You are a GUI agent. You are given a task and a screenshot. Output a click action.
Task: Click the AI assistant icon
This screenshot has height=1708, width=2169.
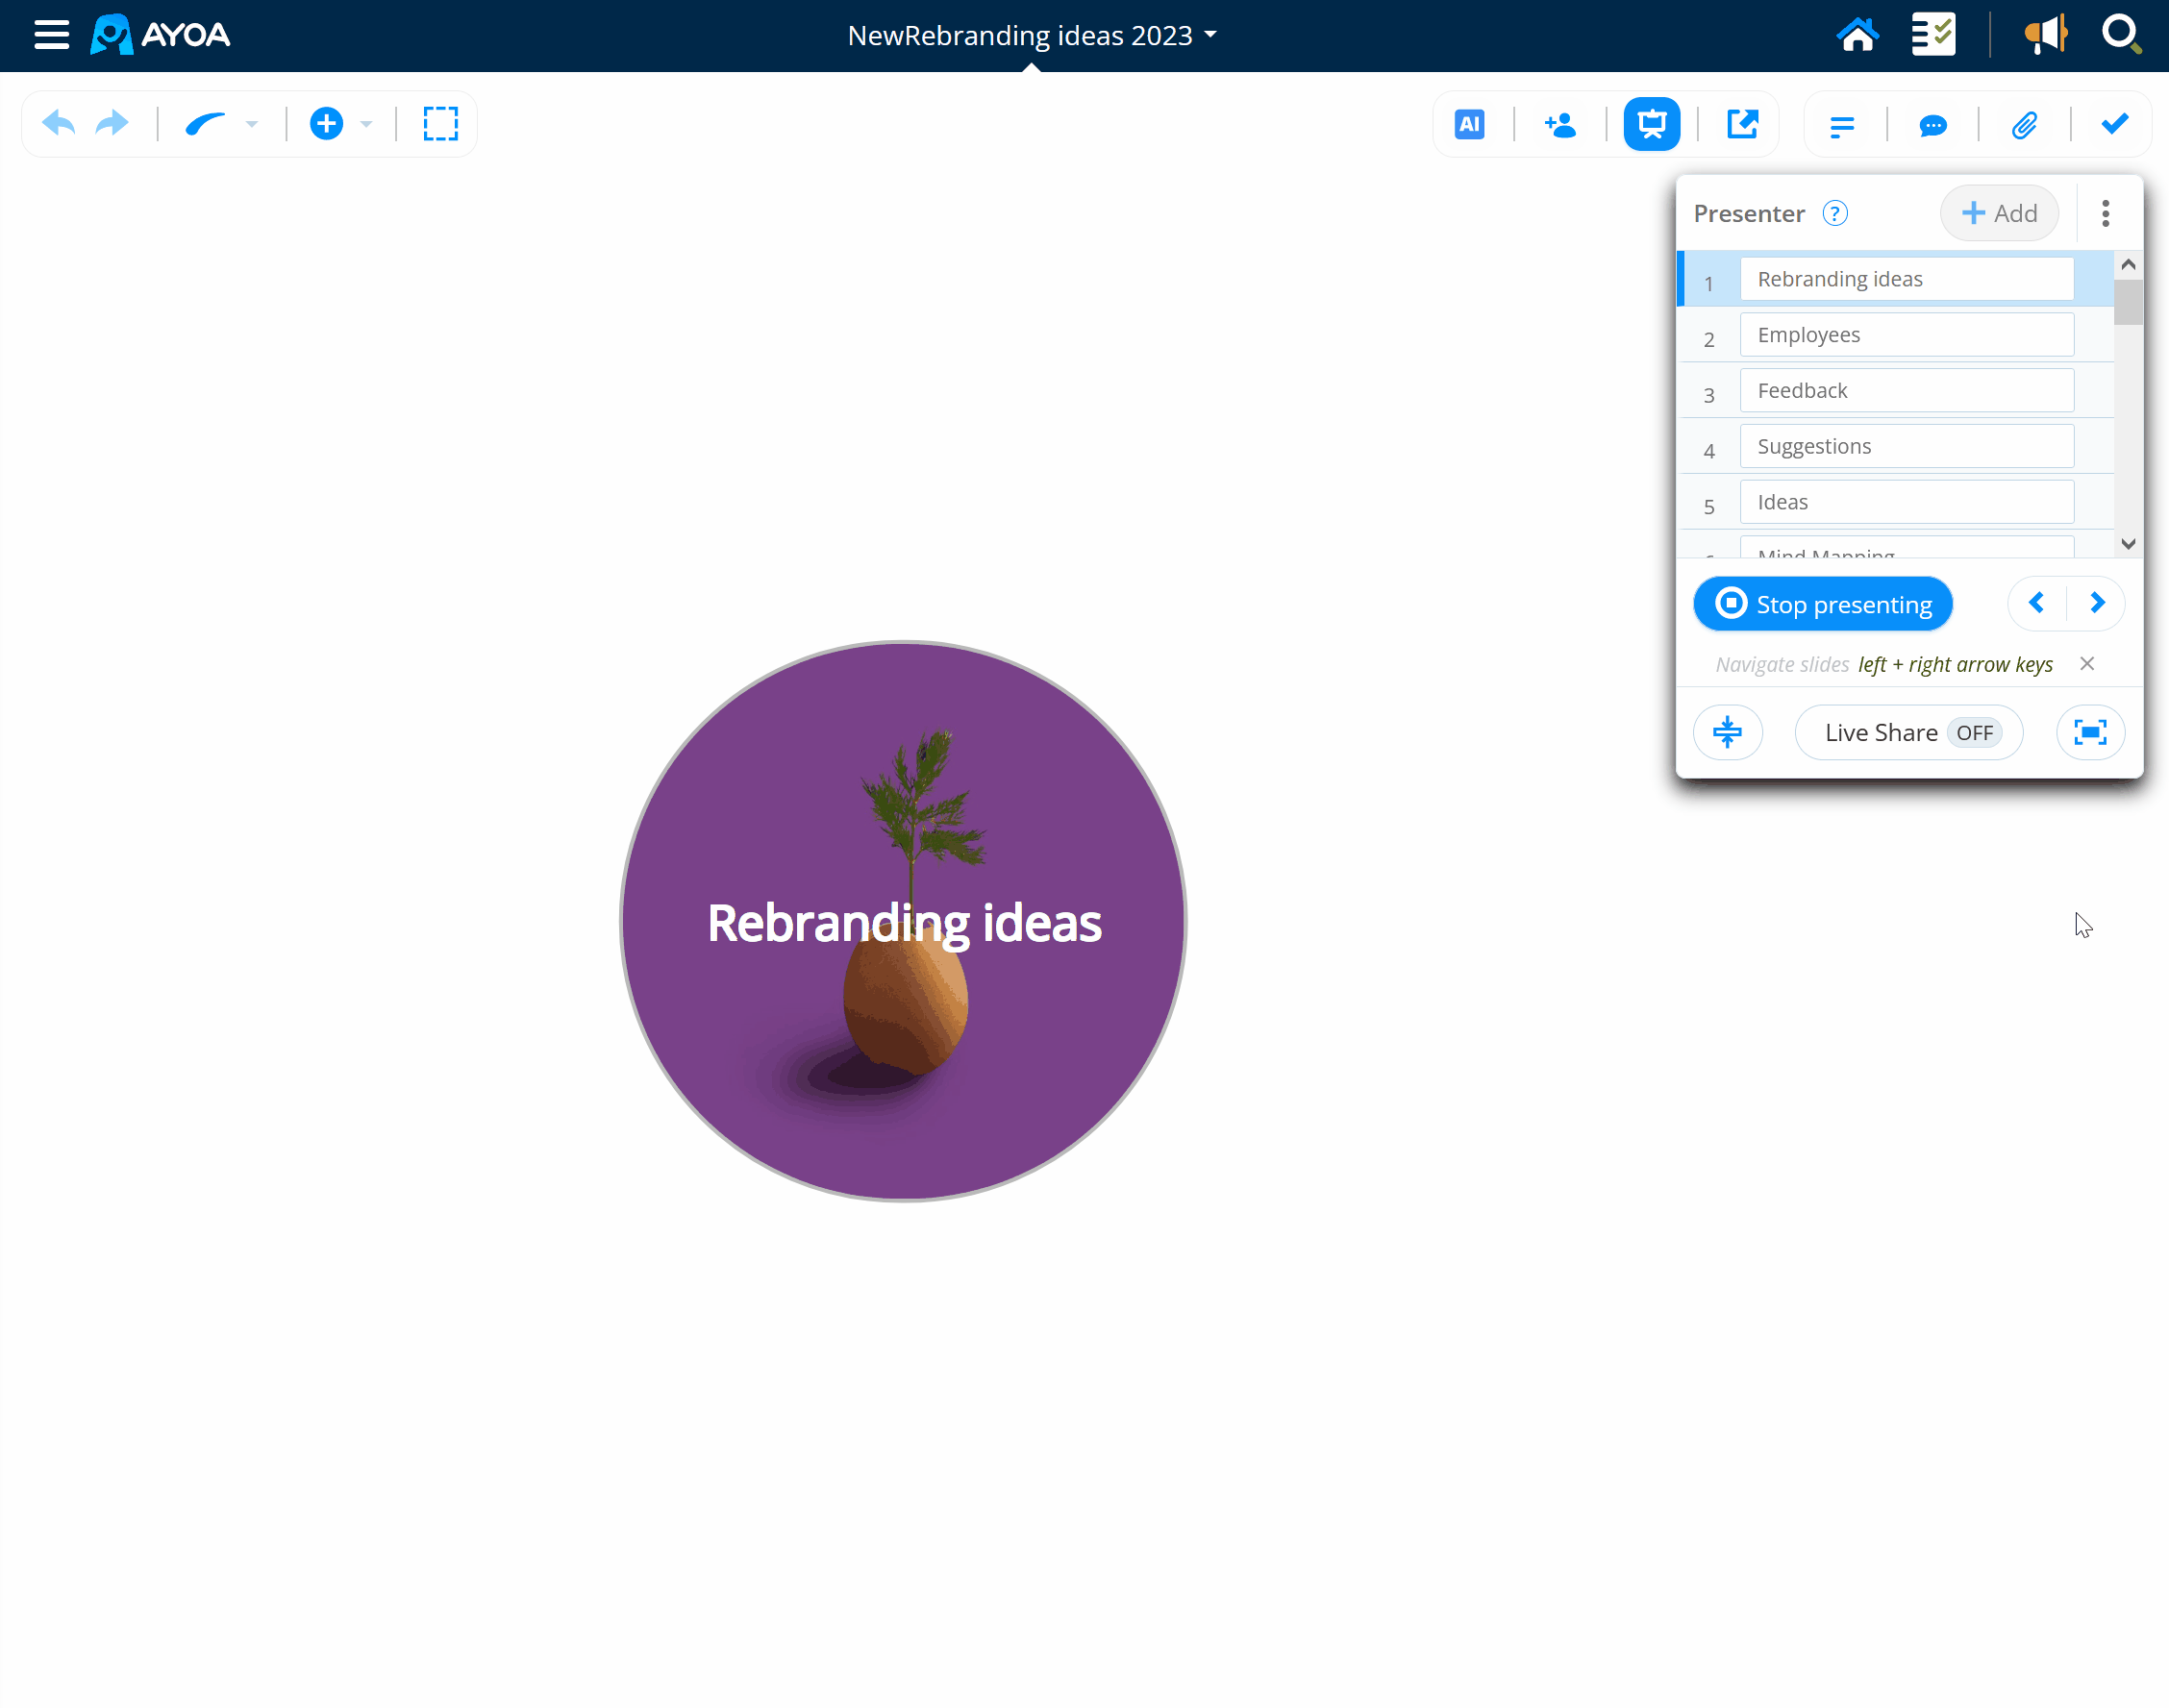point(1469,124)
